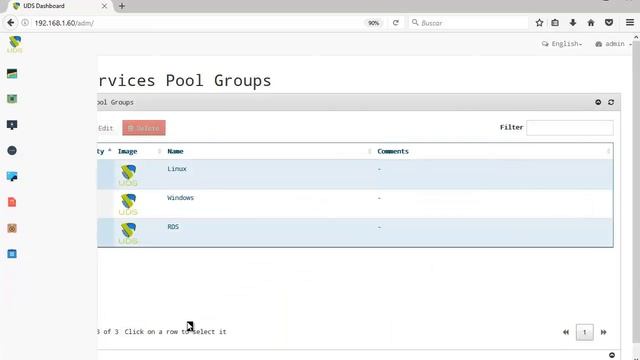Open the browser hamburger menu
640x360 pixels.
click(630, 23)
